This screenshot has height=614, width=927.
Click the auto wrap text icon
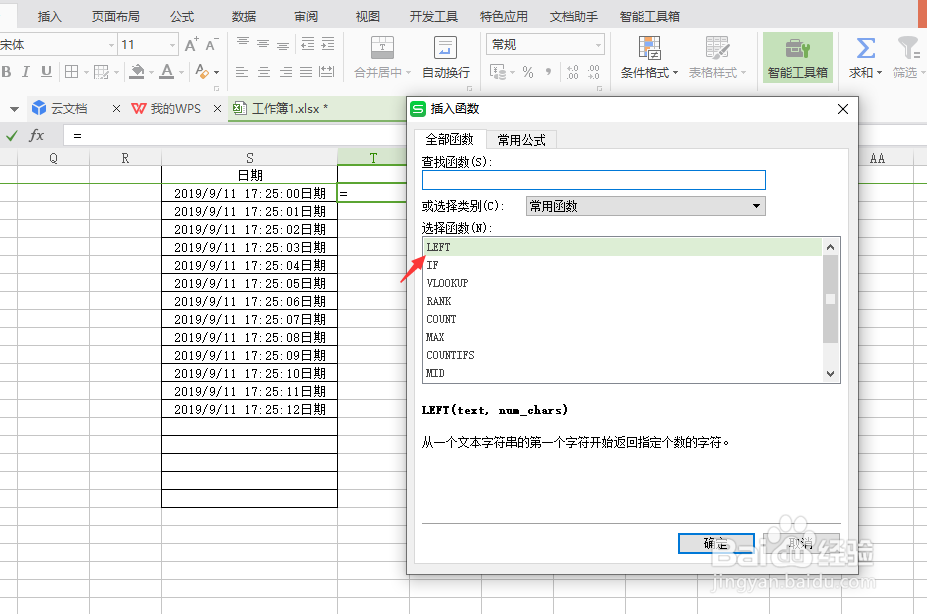445,48
